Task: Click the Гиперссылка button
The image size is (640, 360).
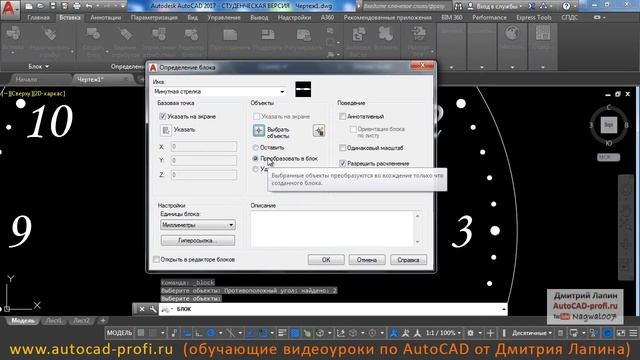Action: (198, 240)
